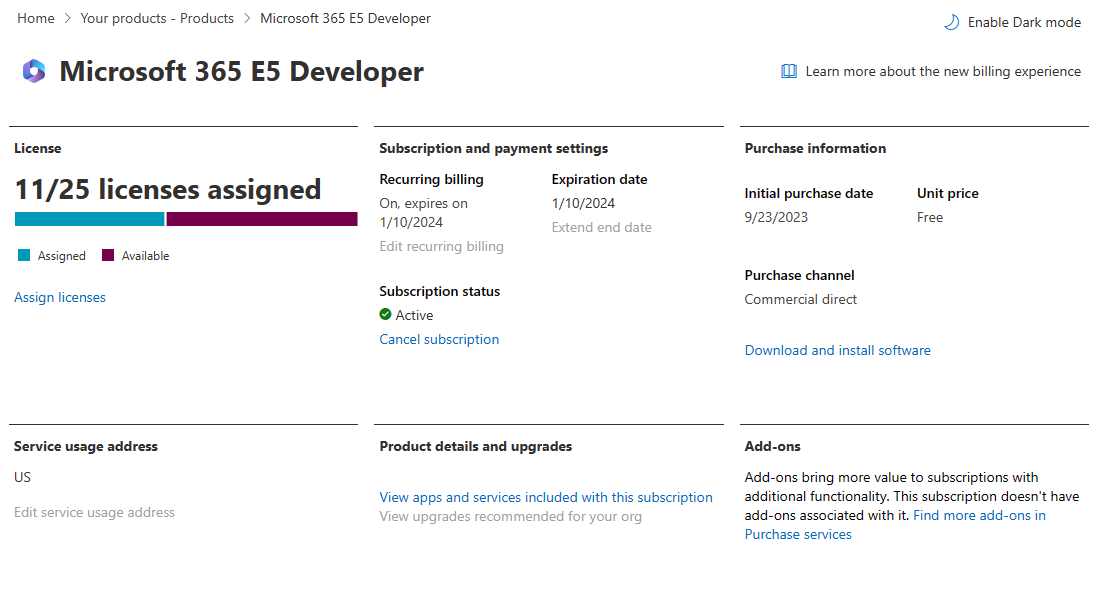
Task: Select the Microsoft 365 E5 Developer breadcrumb
Action: [345, 18]
